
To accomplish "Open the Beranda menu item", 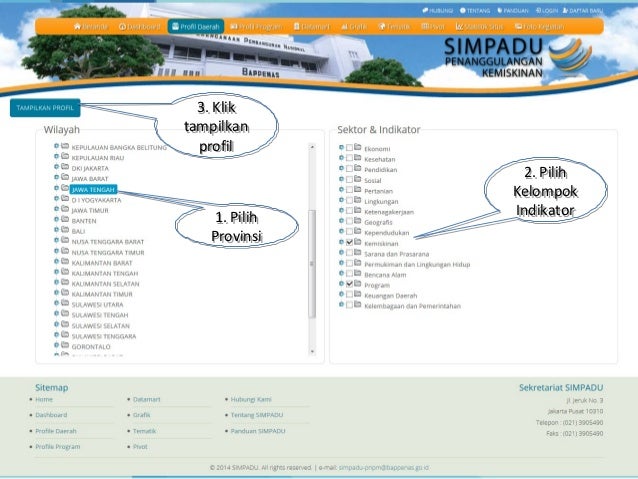I will [91, 27].
